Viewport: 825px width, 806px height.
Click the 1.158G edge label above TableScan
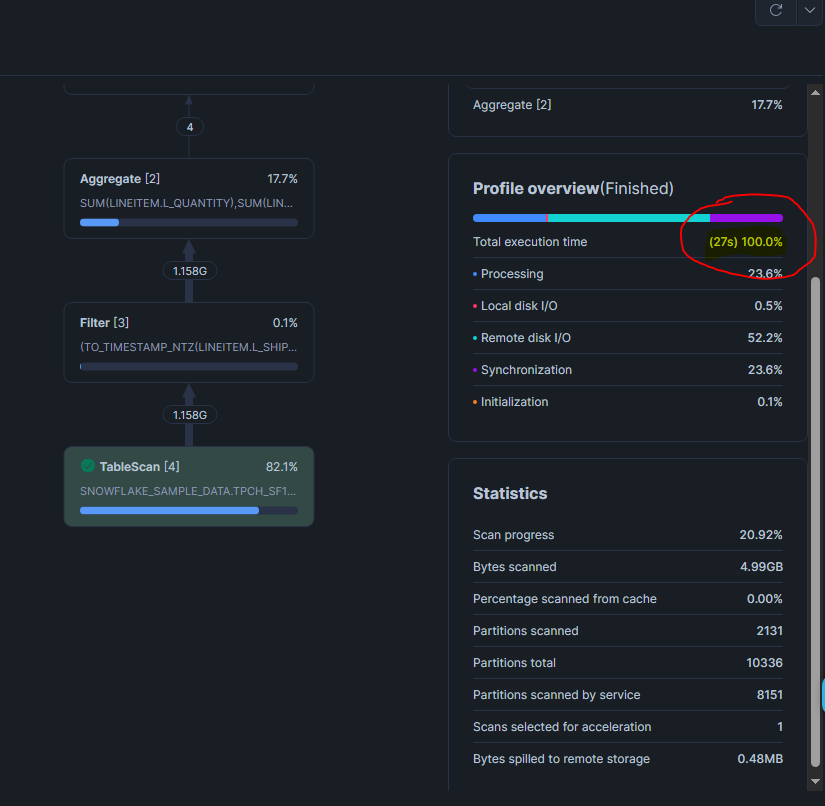pyautogui.click(x=189, y=414)
